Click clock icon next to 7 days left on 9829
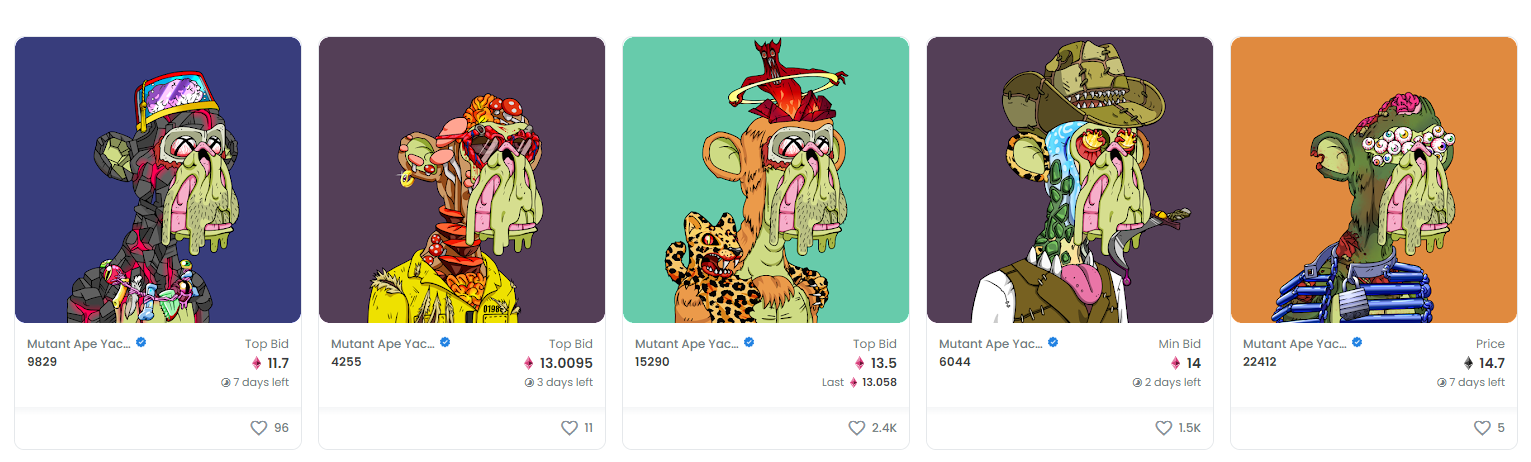The width and height of the screenshot is (1531, 462). point(226,382)
